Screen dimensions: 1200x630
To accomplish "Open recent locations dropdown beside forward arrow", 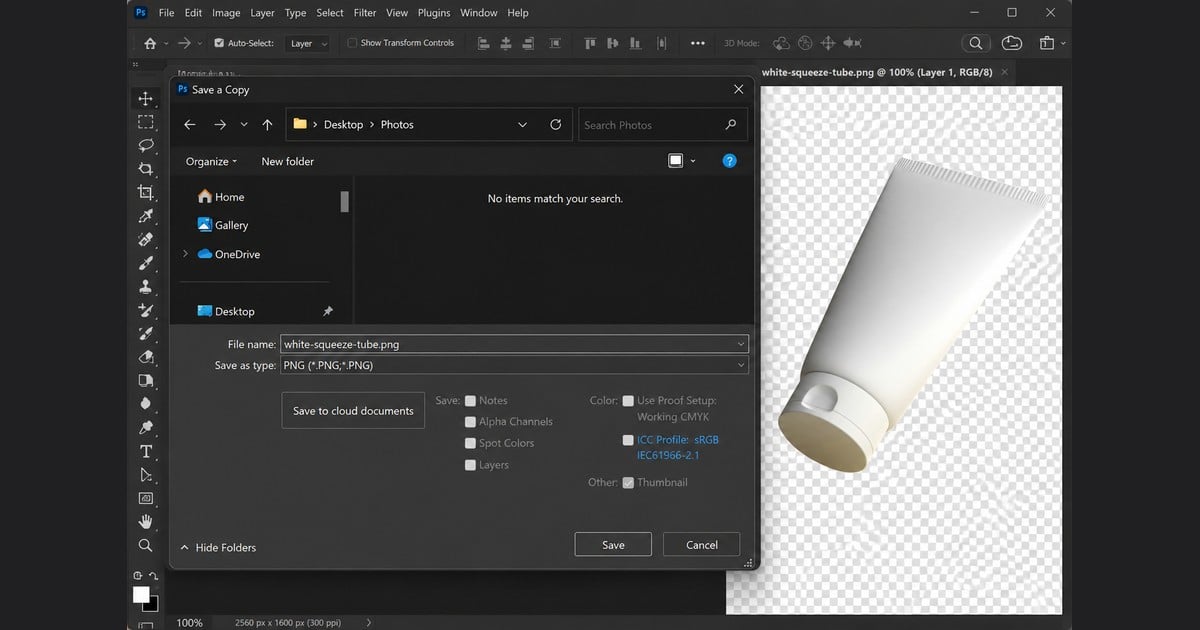I will click(244, 125).
